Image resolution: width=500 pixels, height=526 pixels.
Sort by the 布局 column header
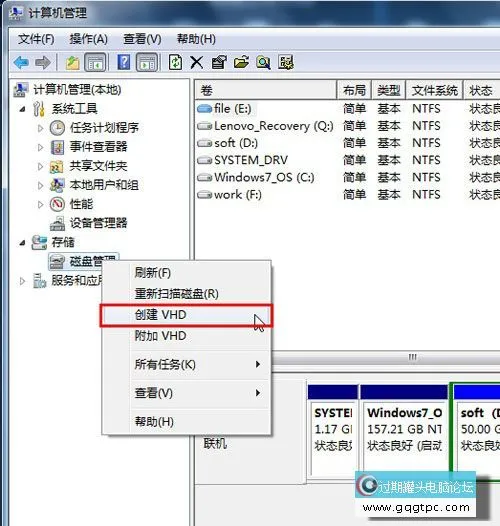(x=354, y=90)
